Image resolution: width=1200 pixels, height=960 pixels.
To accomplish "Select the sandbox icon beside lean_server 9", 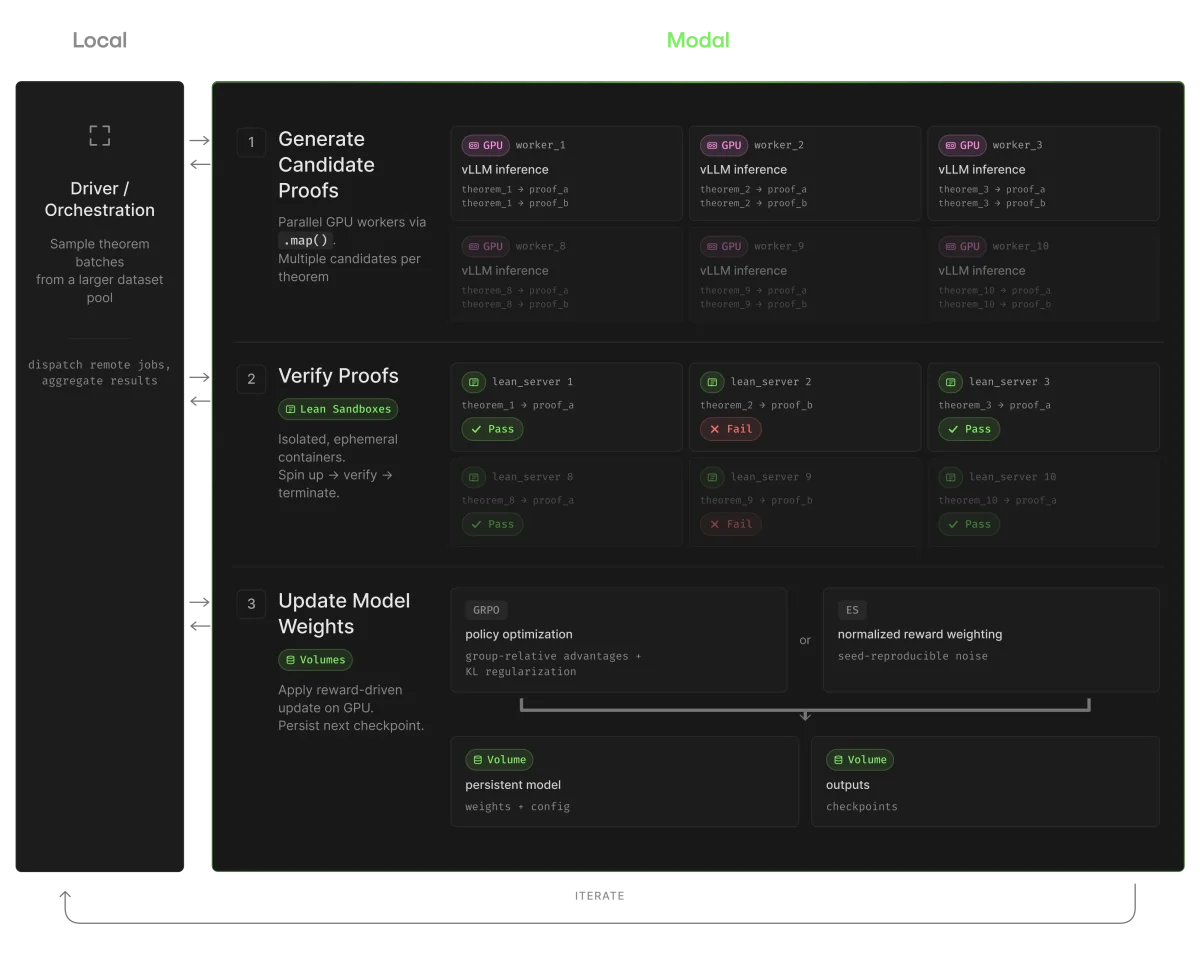I will pos(712,477).
